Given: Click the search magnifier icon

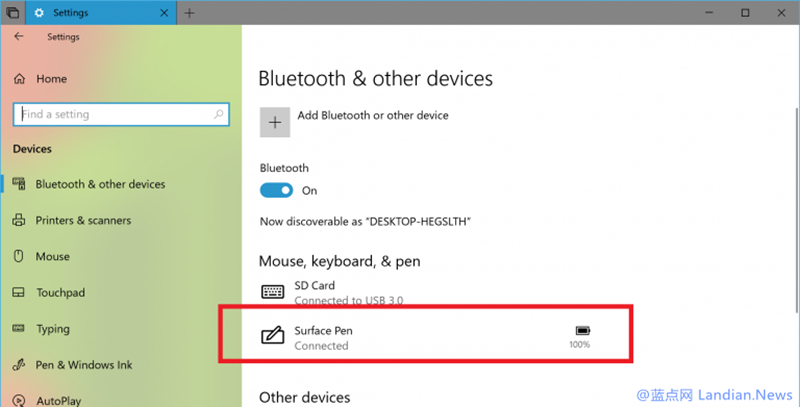Looking at the screenshot, I should [218, 114].
